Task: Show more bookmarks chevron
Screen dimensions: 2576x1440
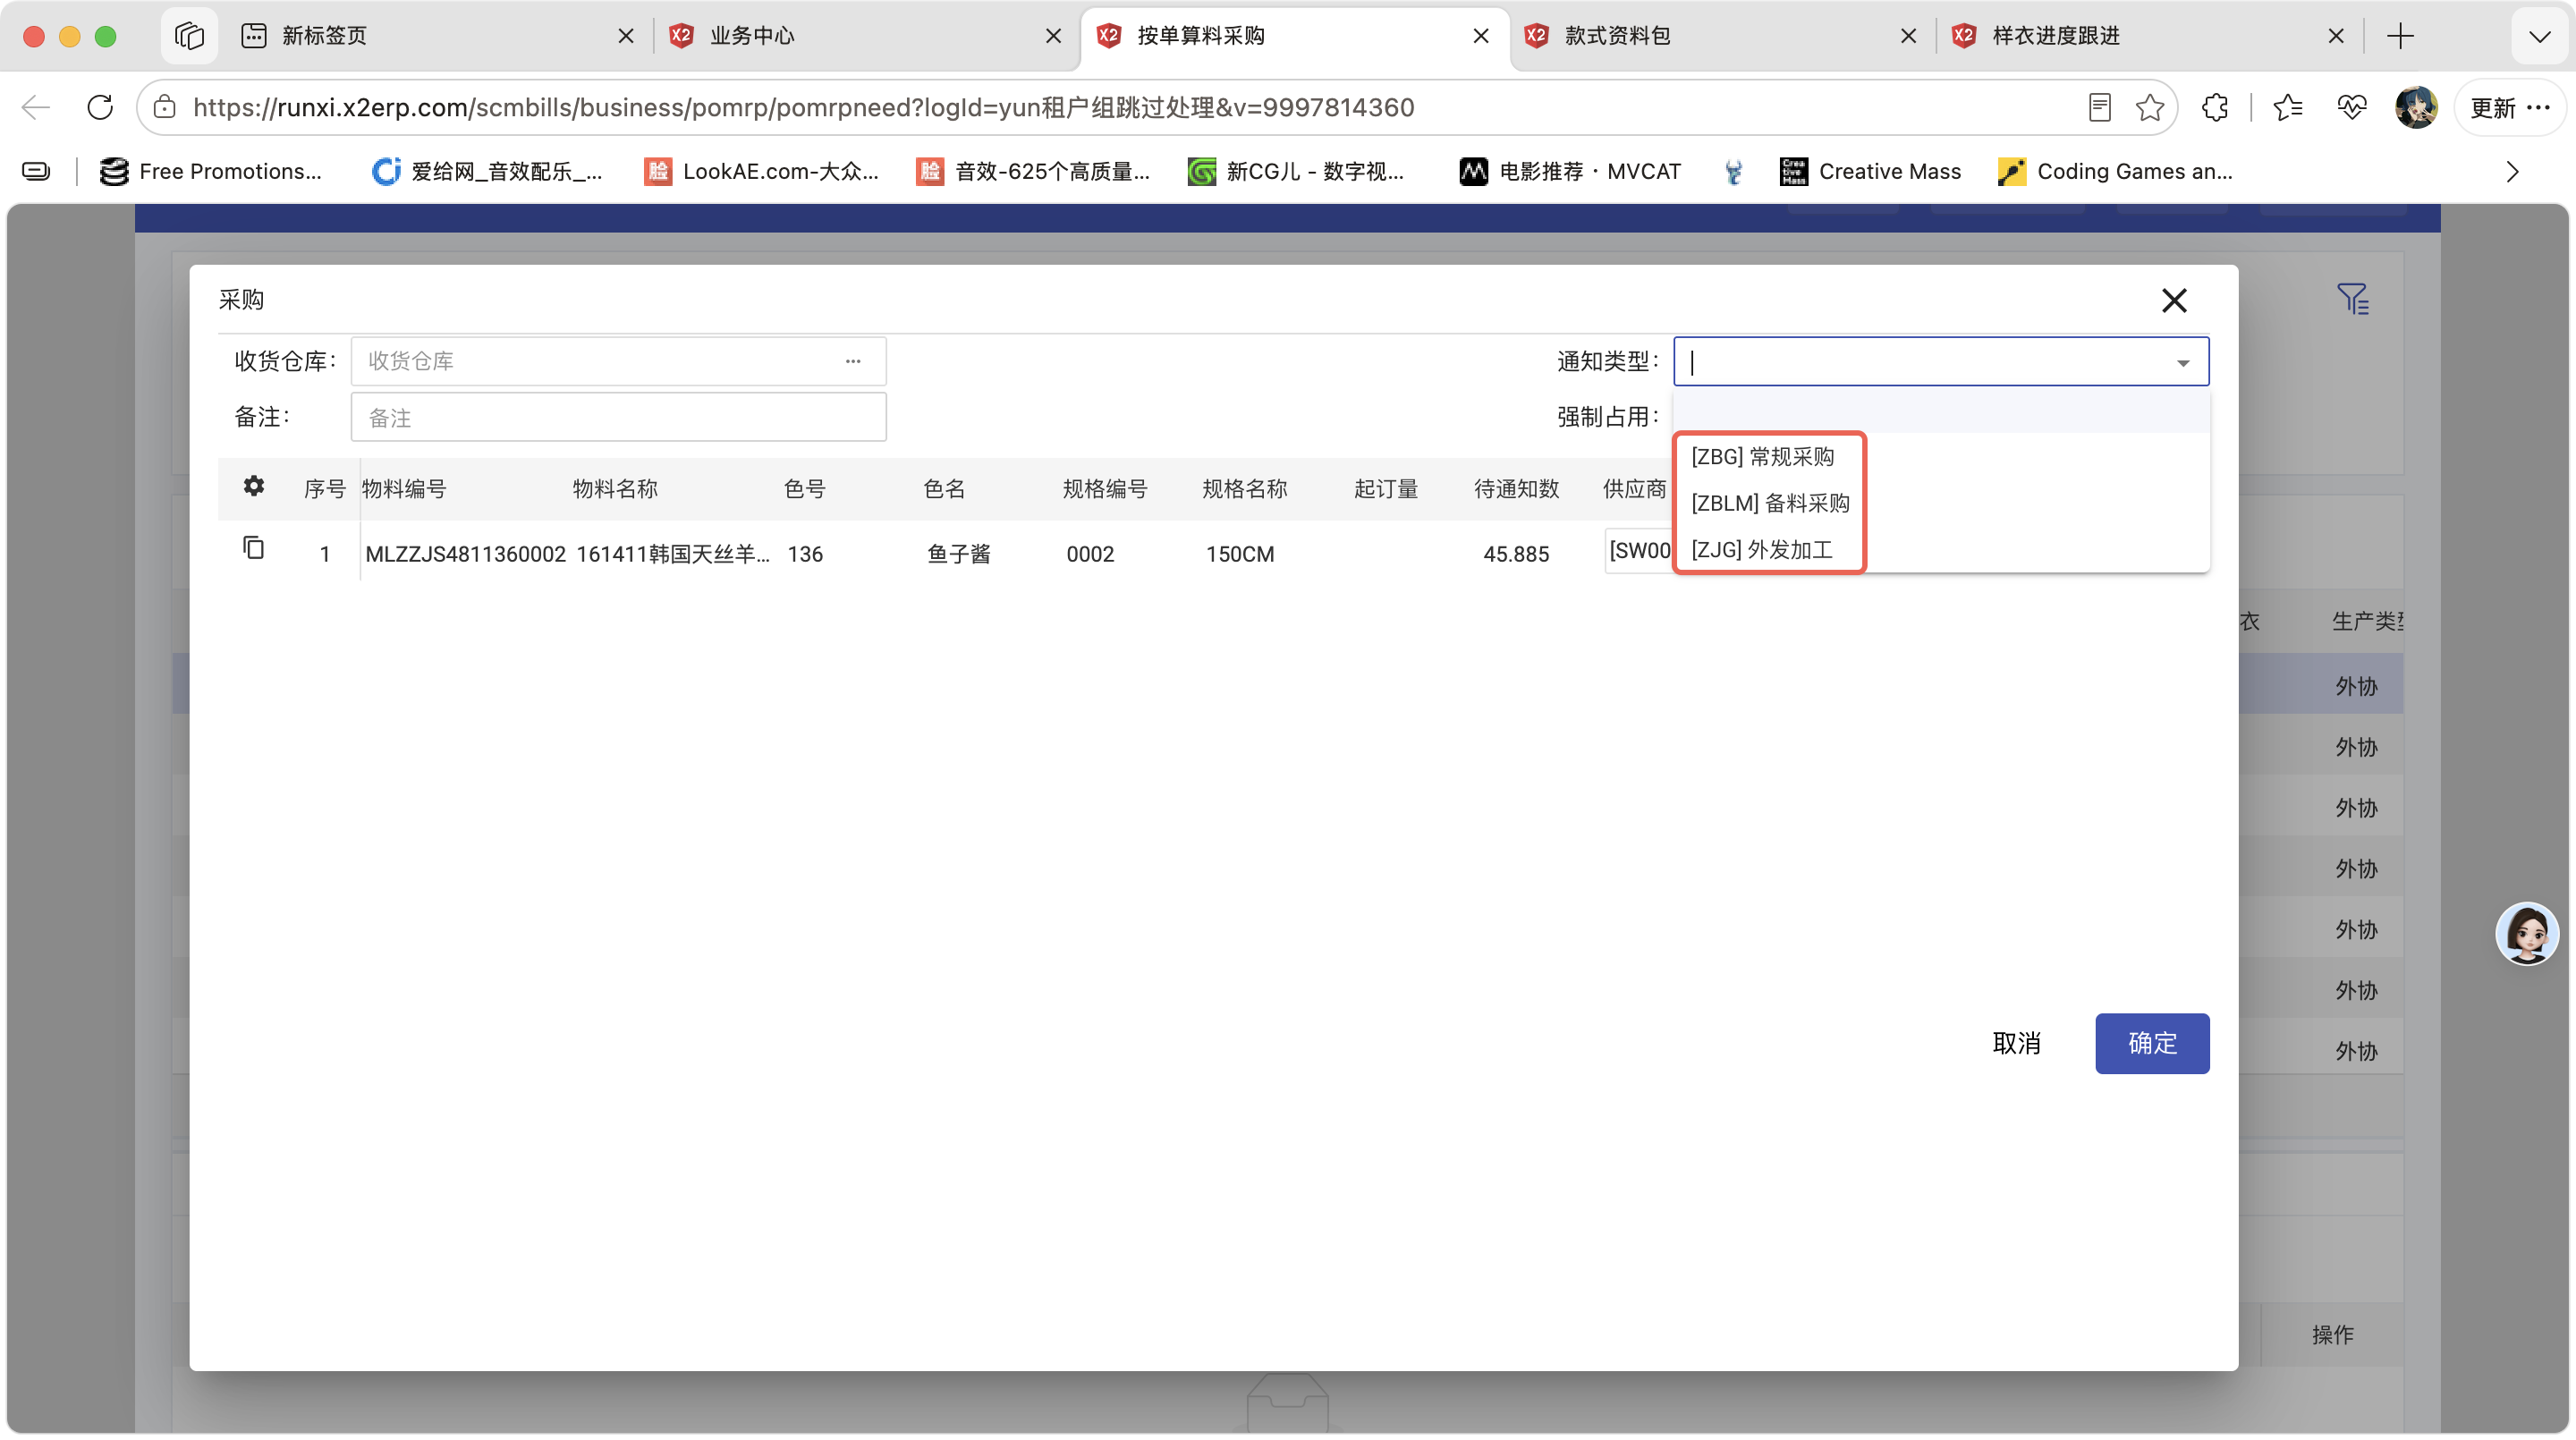Action: pos(2513,172)
